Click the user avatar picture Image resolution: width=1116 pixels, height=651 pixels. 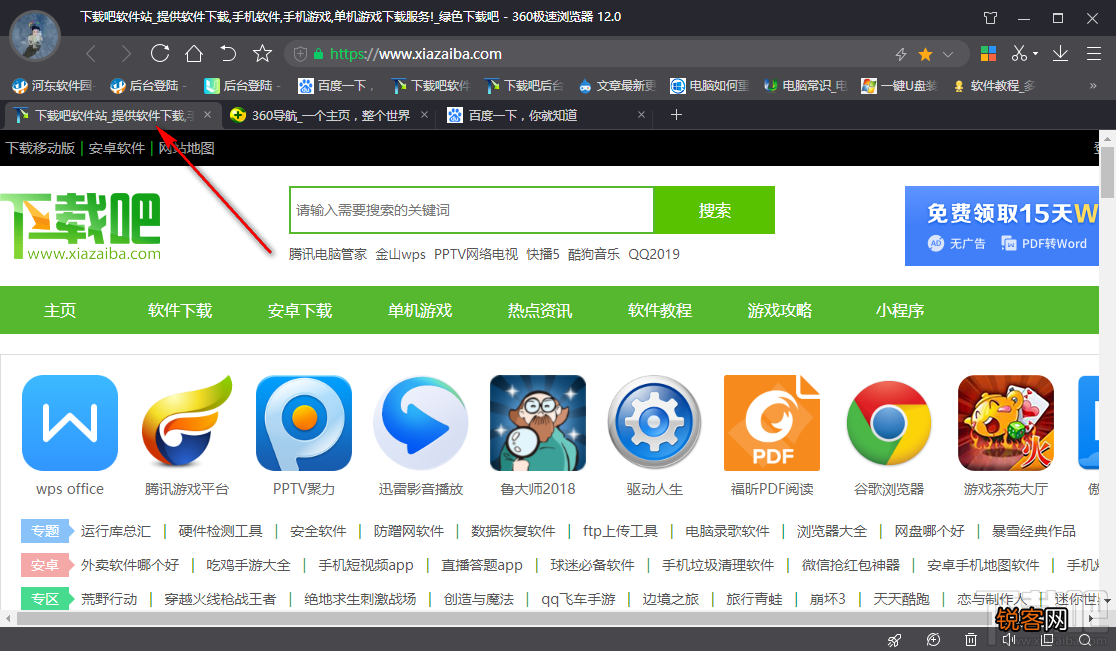(35, 36)
